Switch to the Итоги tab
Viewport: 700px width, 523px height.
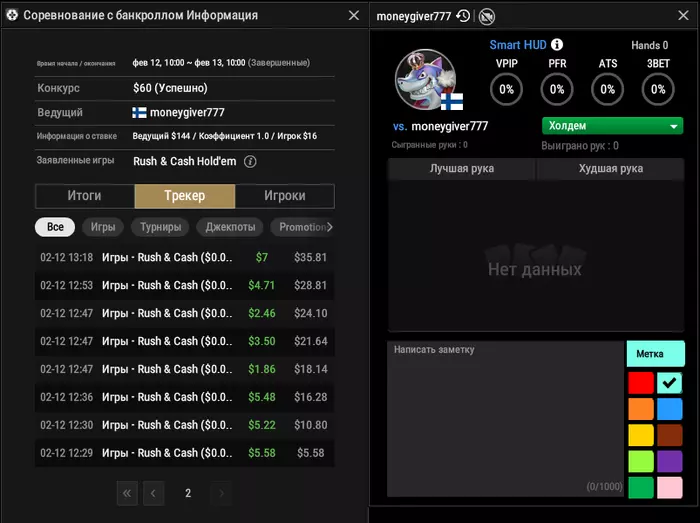(85, 196)
